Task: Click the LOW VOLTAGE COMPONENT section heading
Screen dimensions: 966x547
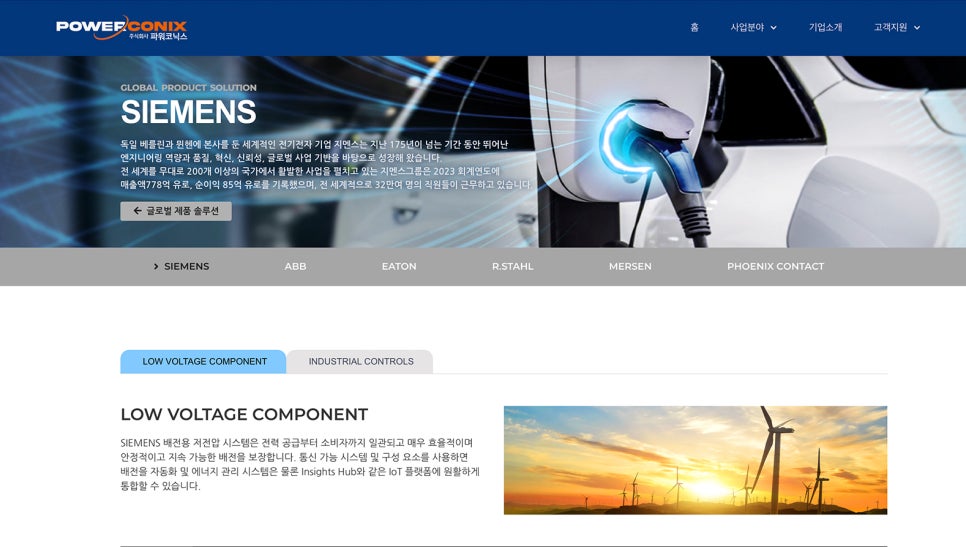Action: (x=244, y=415)
